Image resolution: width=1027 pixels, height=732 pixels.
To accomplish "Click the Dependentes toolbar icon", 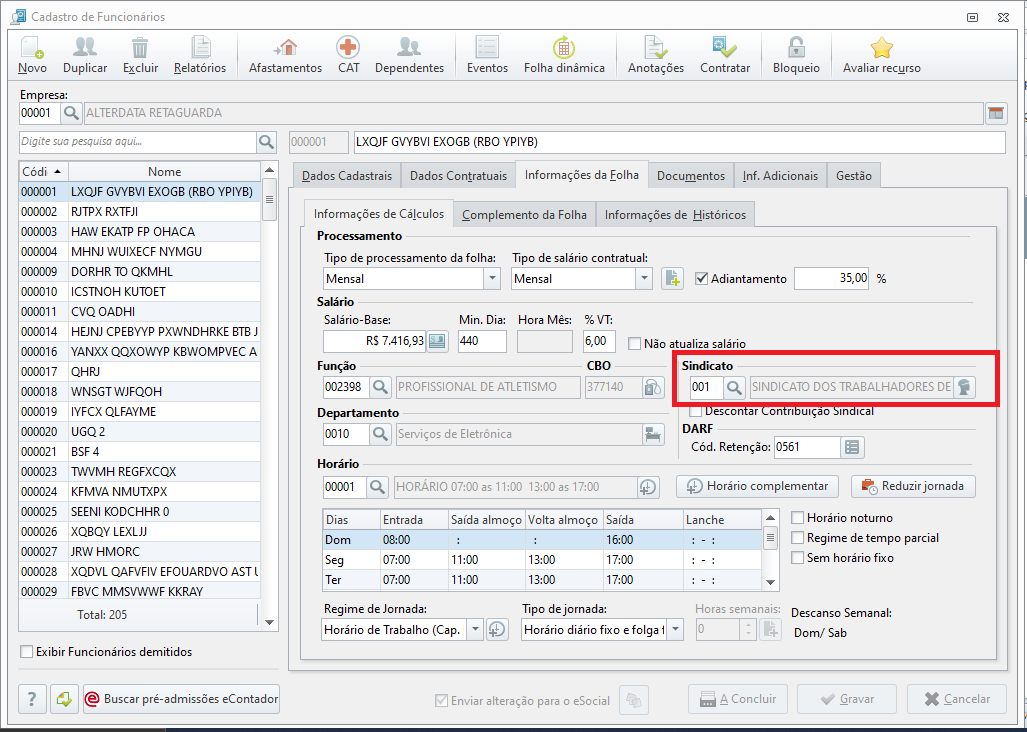I will pyautogui.click(x=409, y=55).
